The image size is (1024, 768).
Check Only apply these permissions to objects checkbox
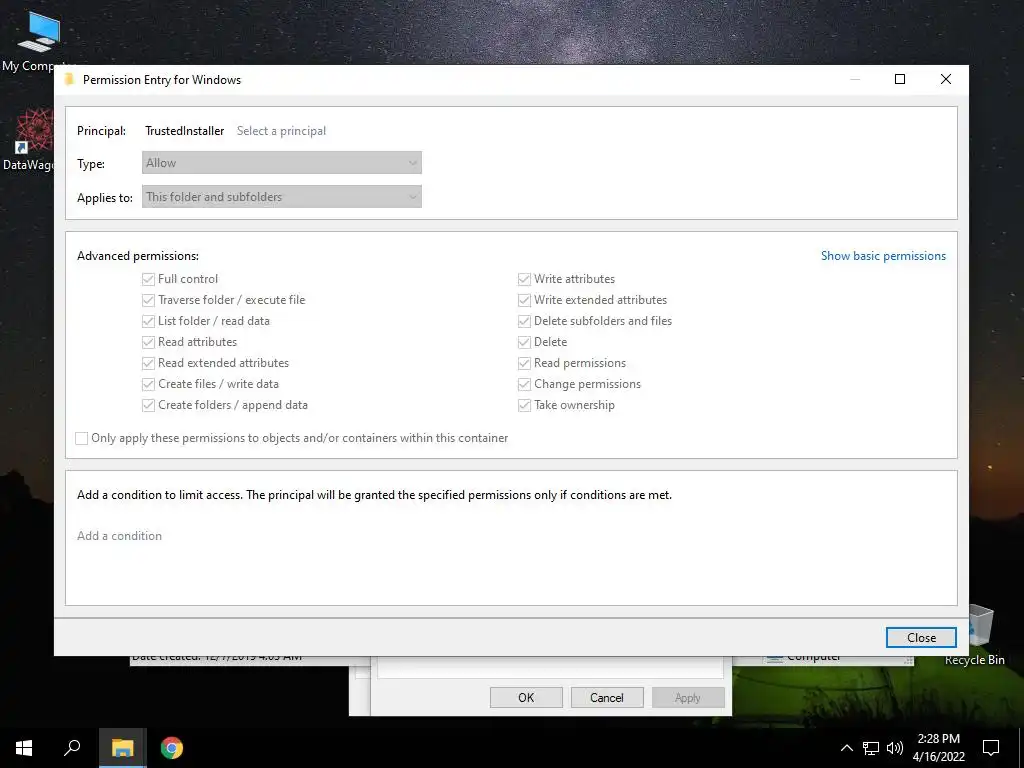click(82, 438)
